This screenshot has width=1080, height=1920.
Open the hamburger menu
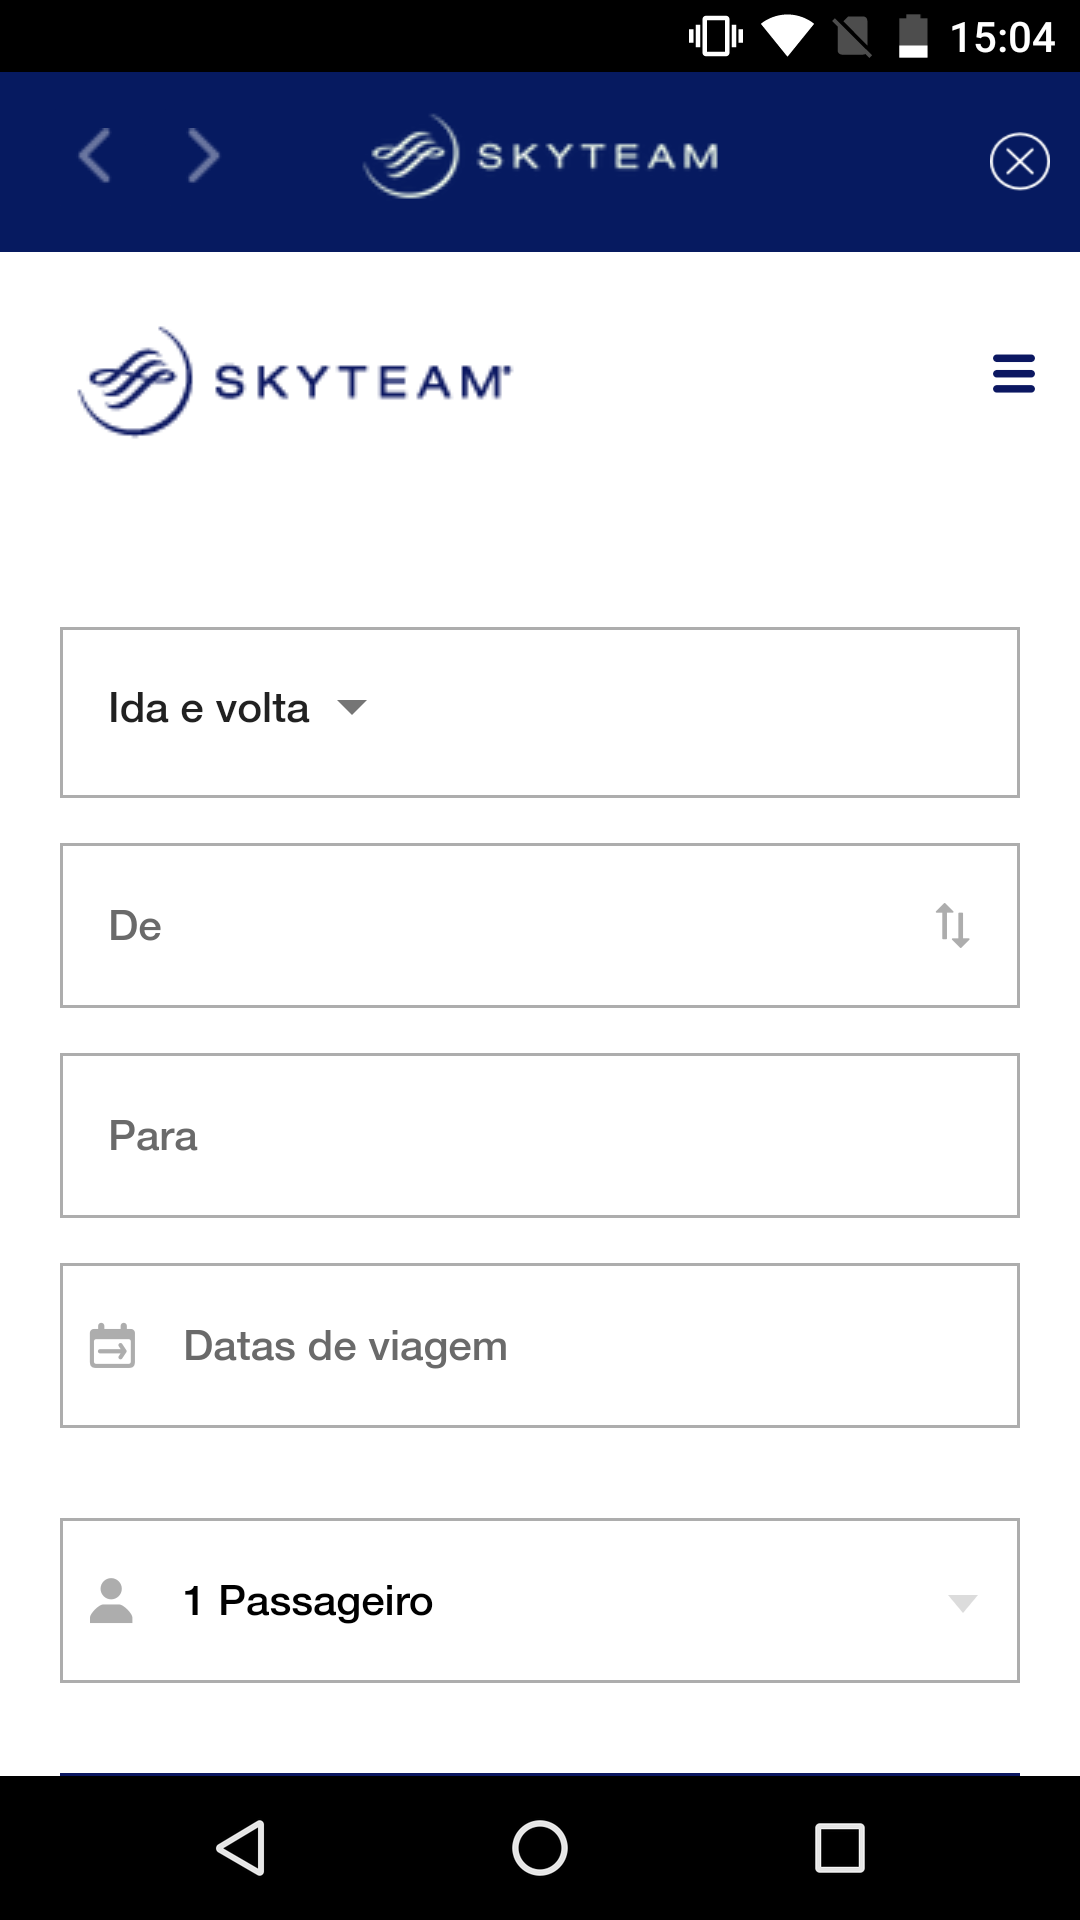[x=1013, y=374]
